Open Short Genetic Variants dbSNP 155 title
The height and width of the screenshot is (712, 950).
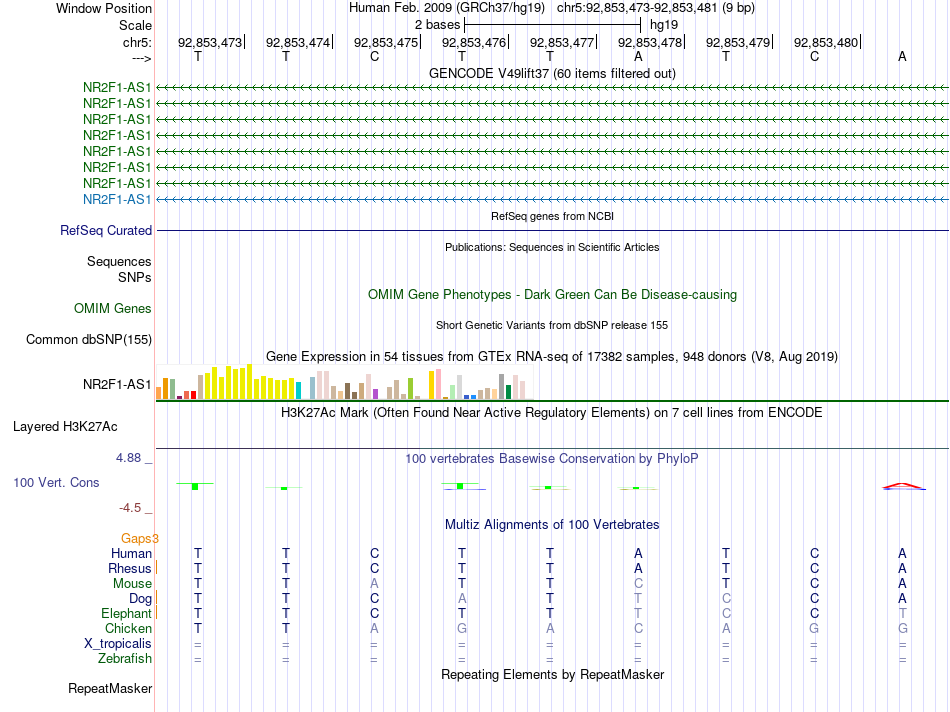click(552, 325)
